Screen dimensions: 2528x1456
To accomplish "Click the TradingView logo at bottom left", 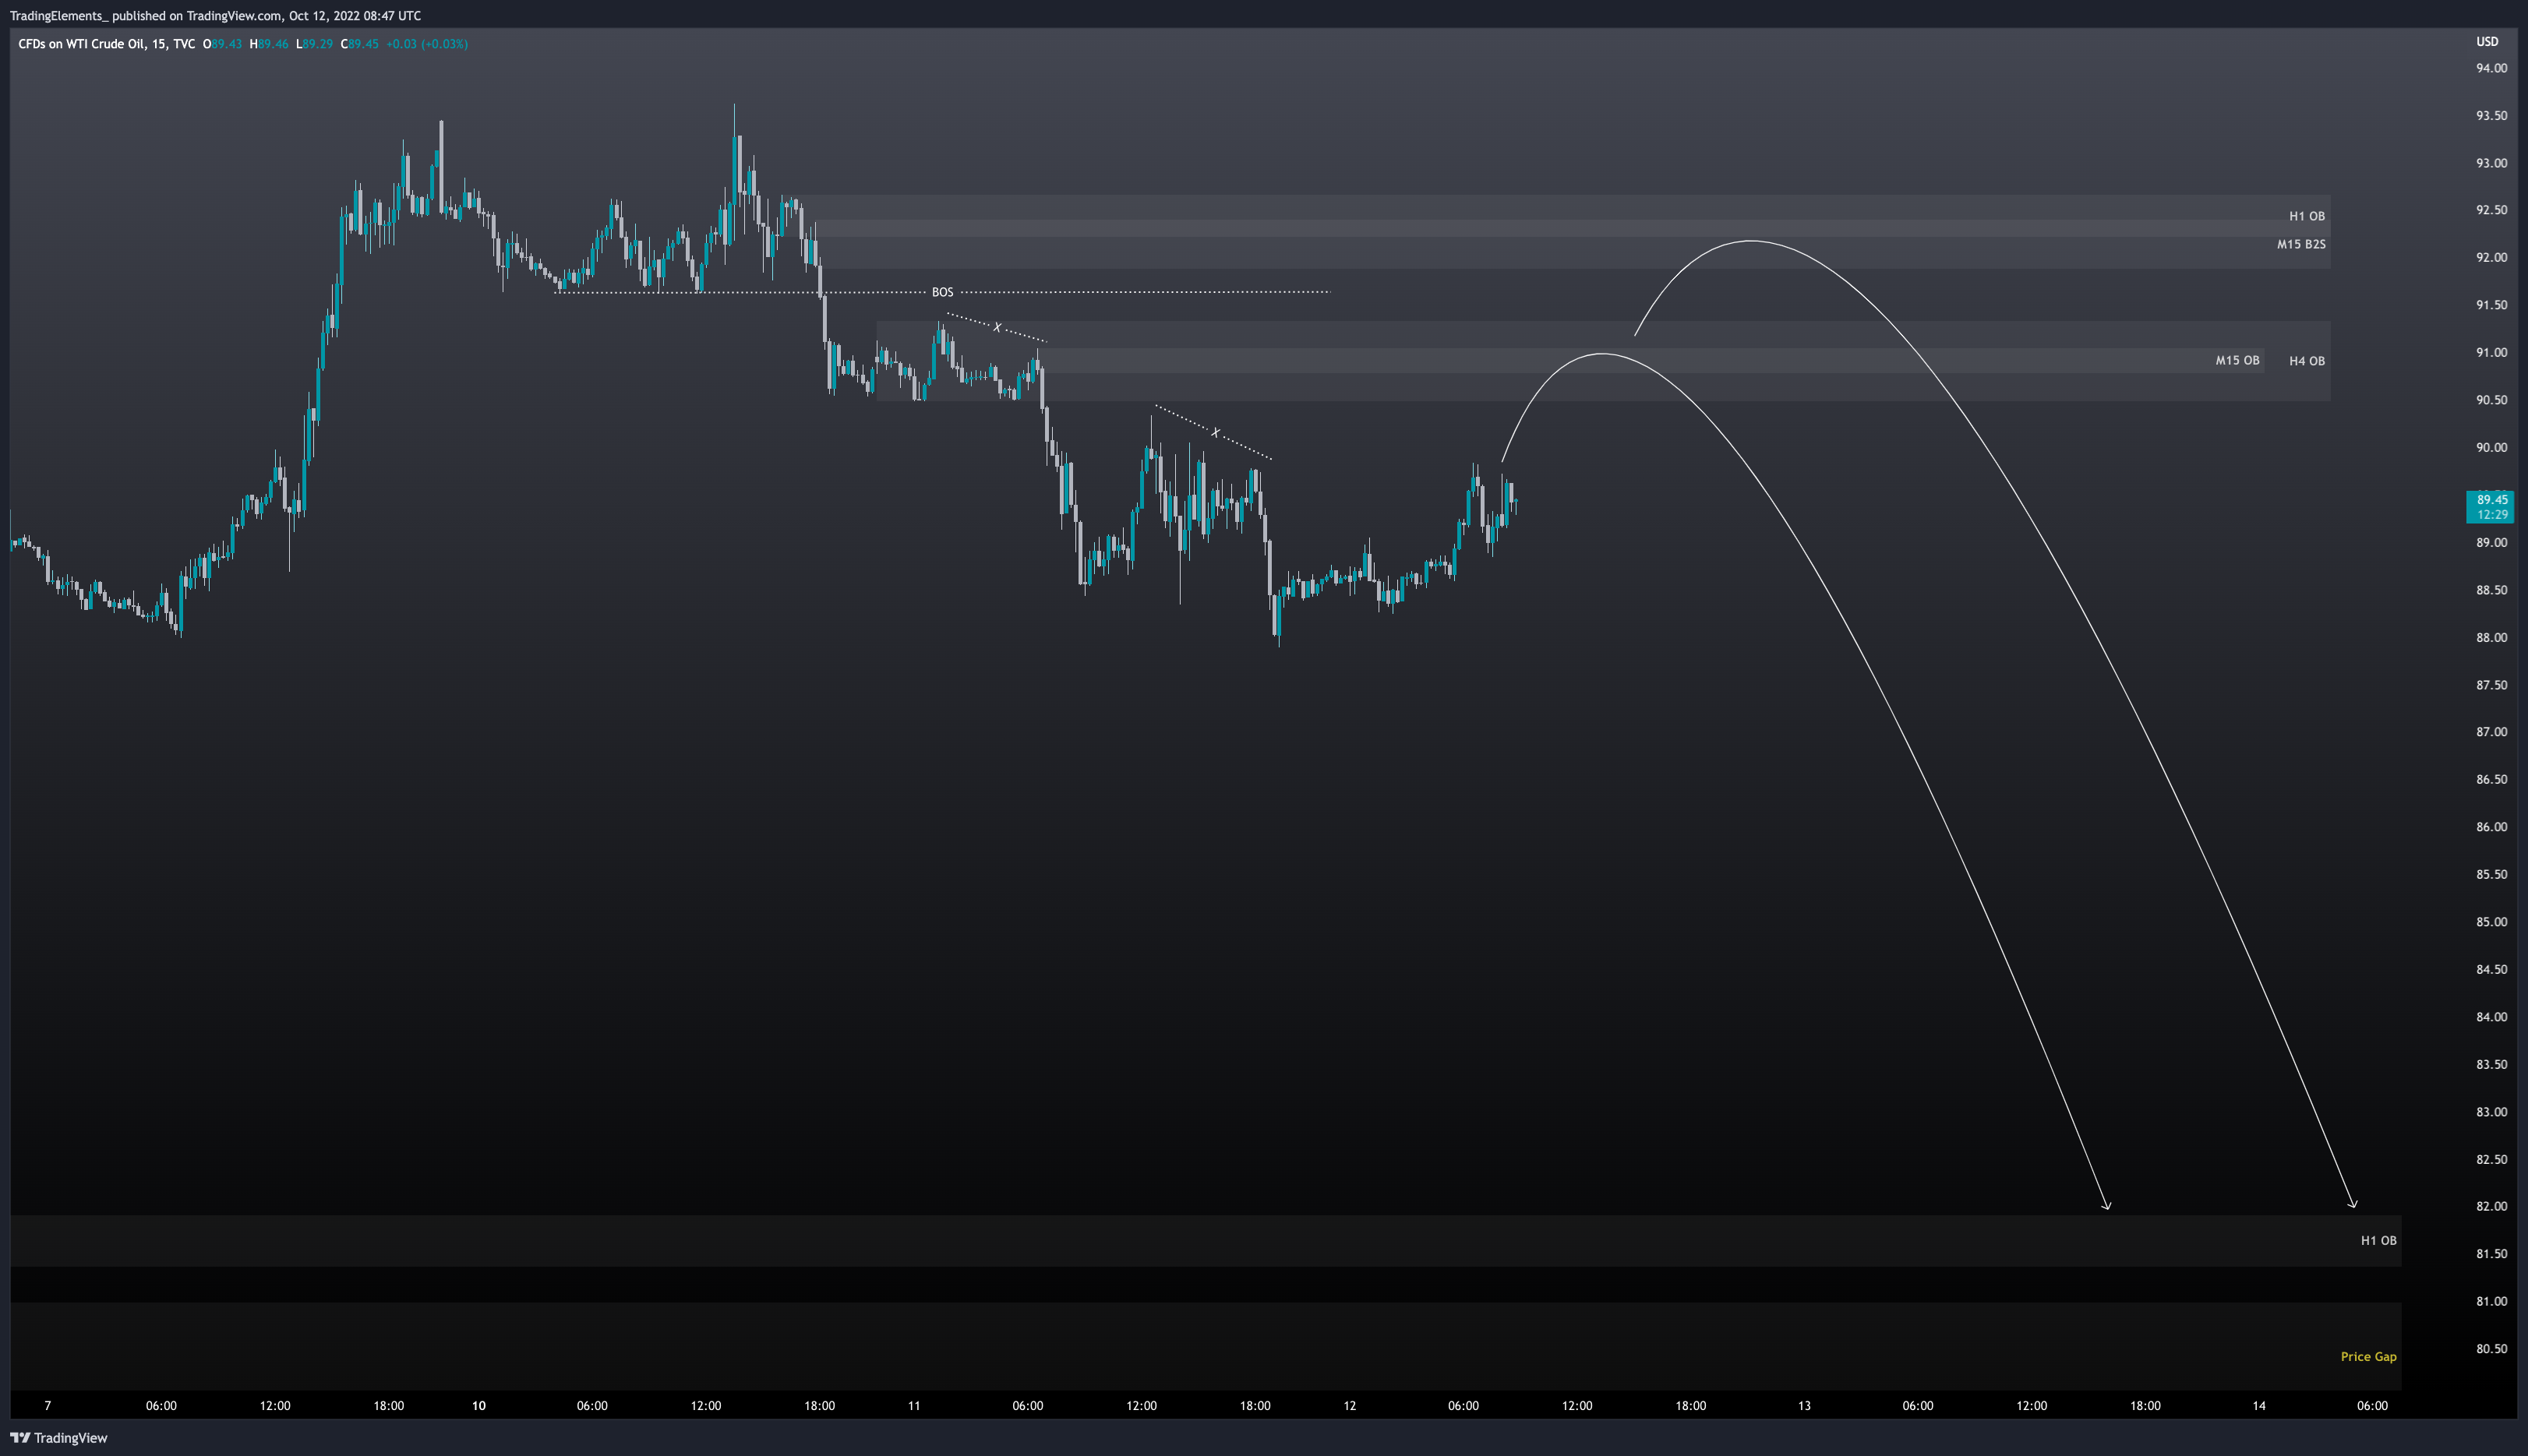I will [x=59, y=1438].
